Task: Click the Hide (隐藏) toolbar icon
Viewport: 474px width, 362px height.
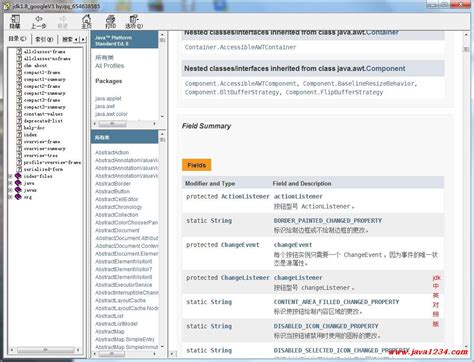Action: [15, 20]
